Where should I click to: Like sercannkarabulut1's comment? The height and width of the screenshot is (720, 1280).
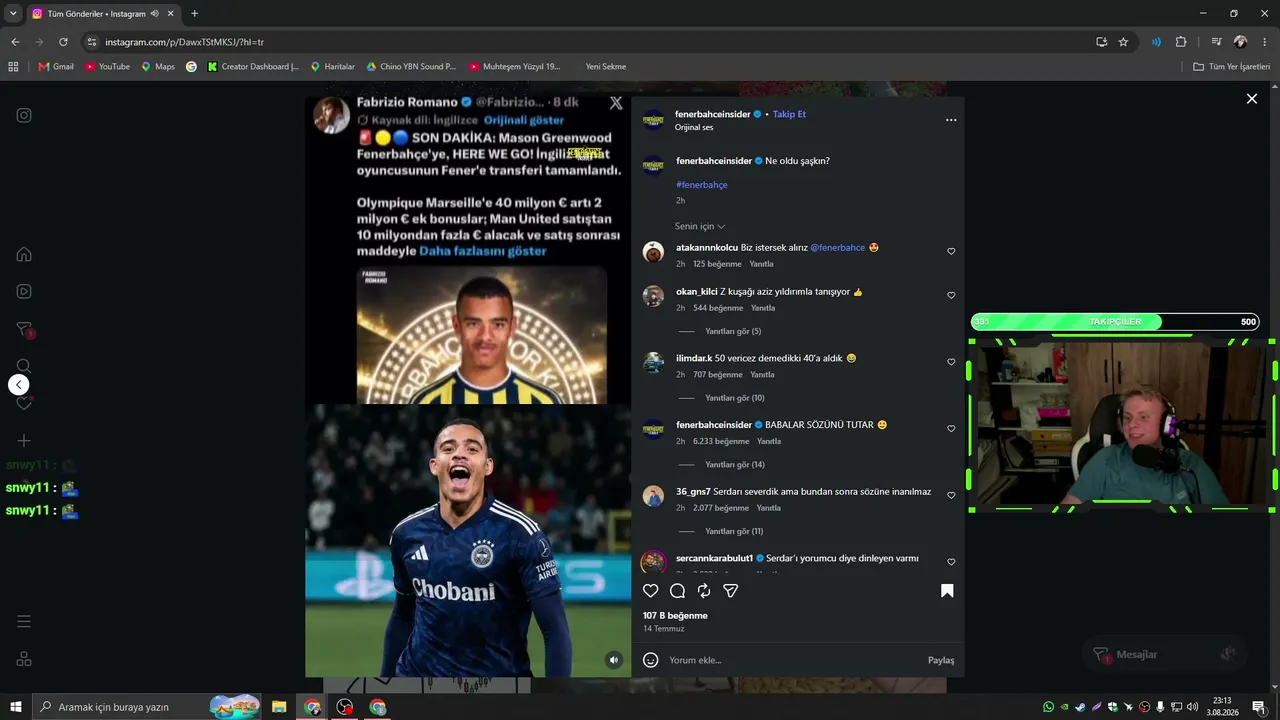coord(951,562)
